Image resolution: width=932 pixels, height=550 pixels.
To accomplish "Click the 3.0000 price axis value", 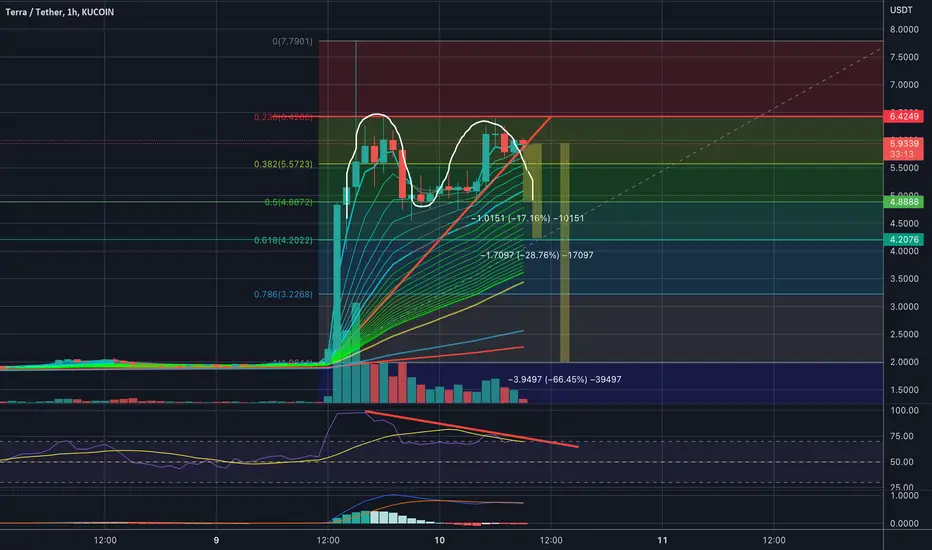I will coord(904,307).
